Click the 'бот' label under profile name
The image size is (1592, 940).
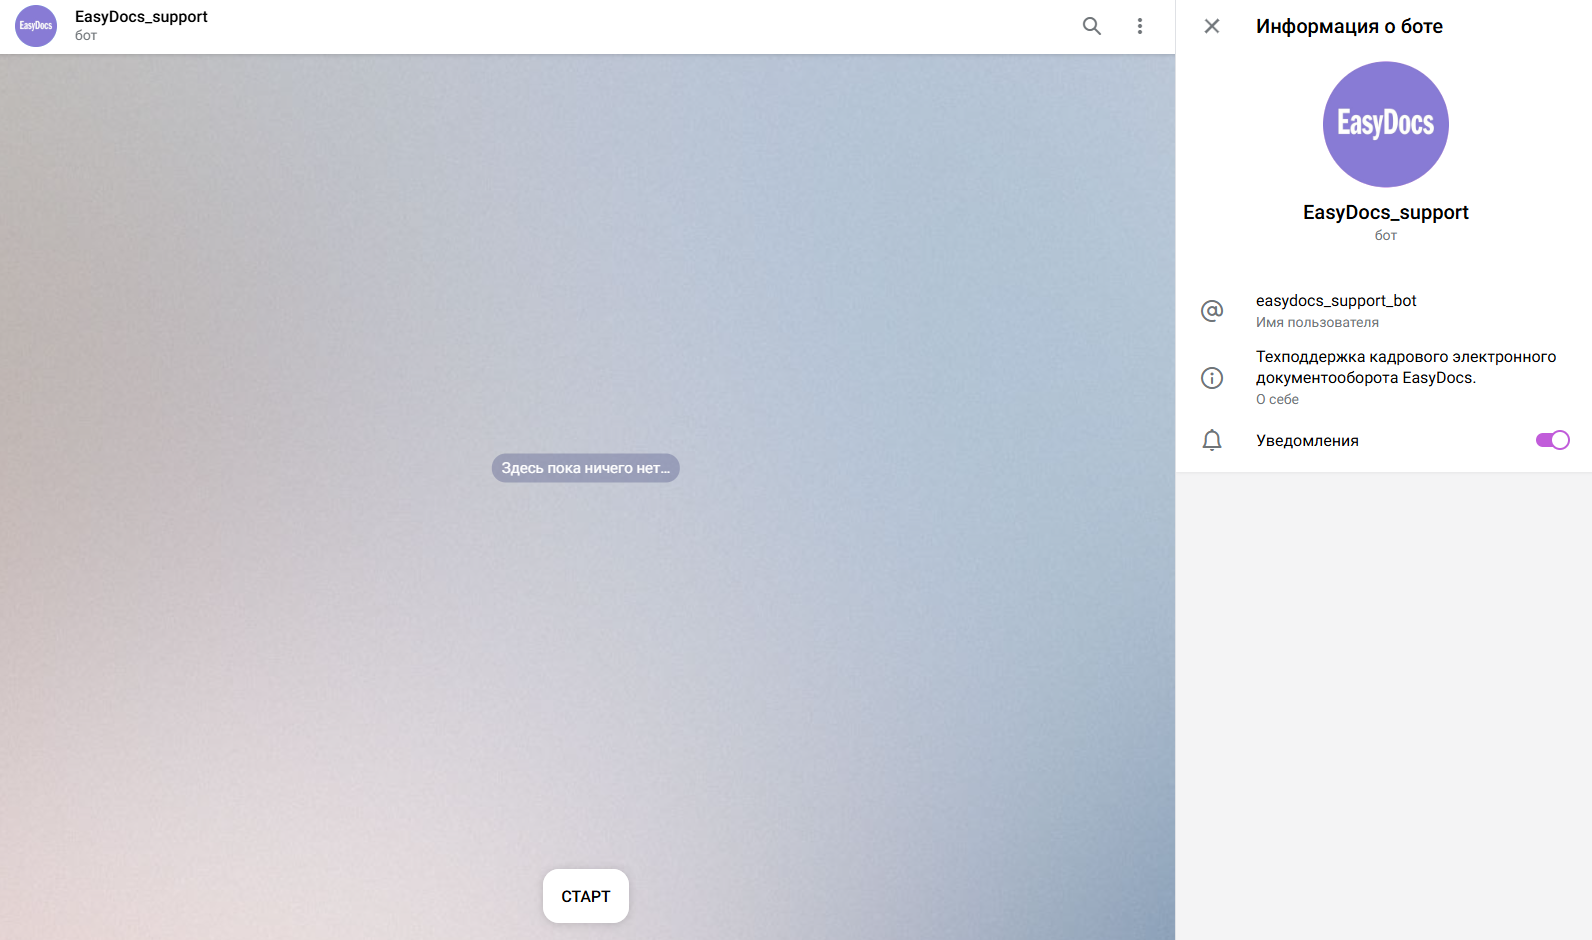tap(1386, 236)
